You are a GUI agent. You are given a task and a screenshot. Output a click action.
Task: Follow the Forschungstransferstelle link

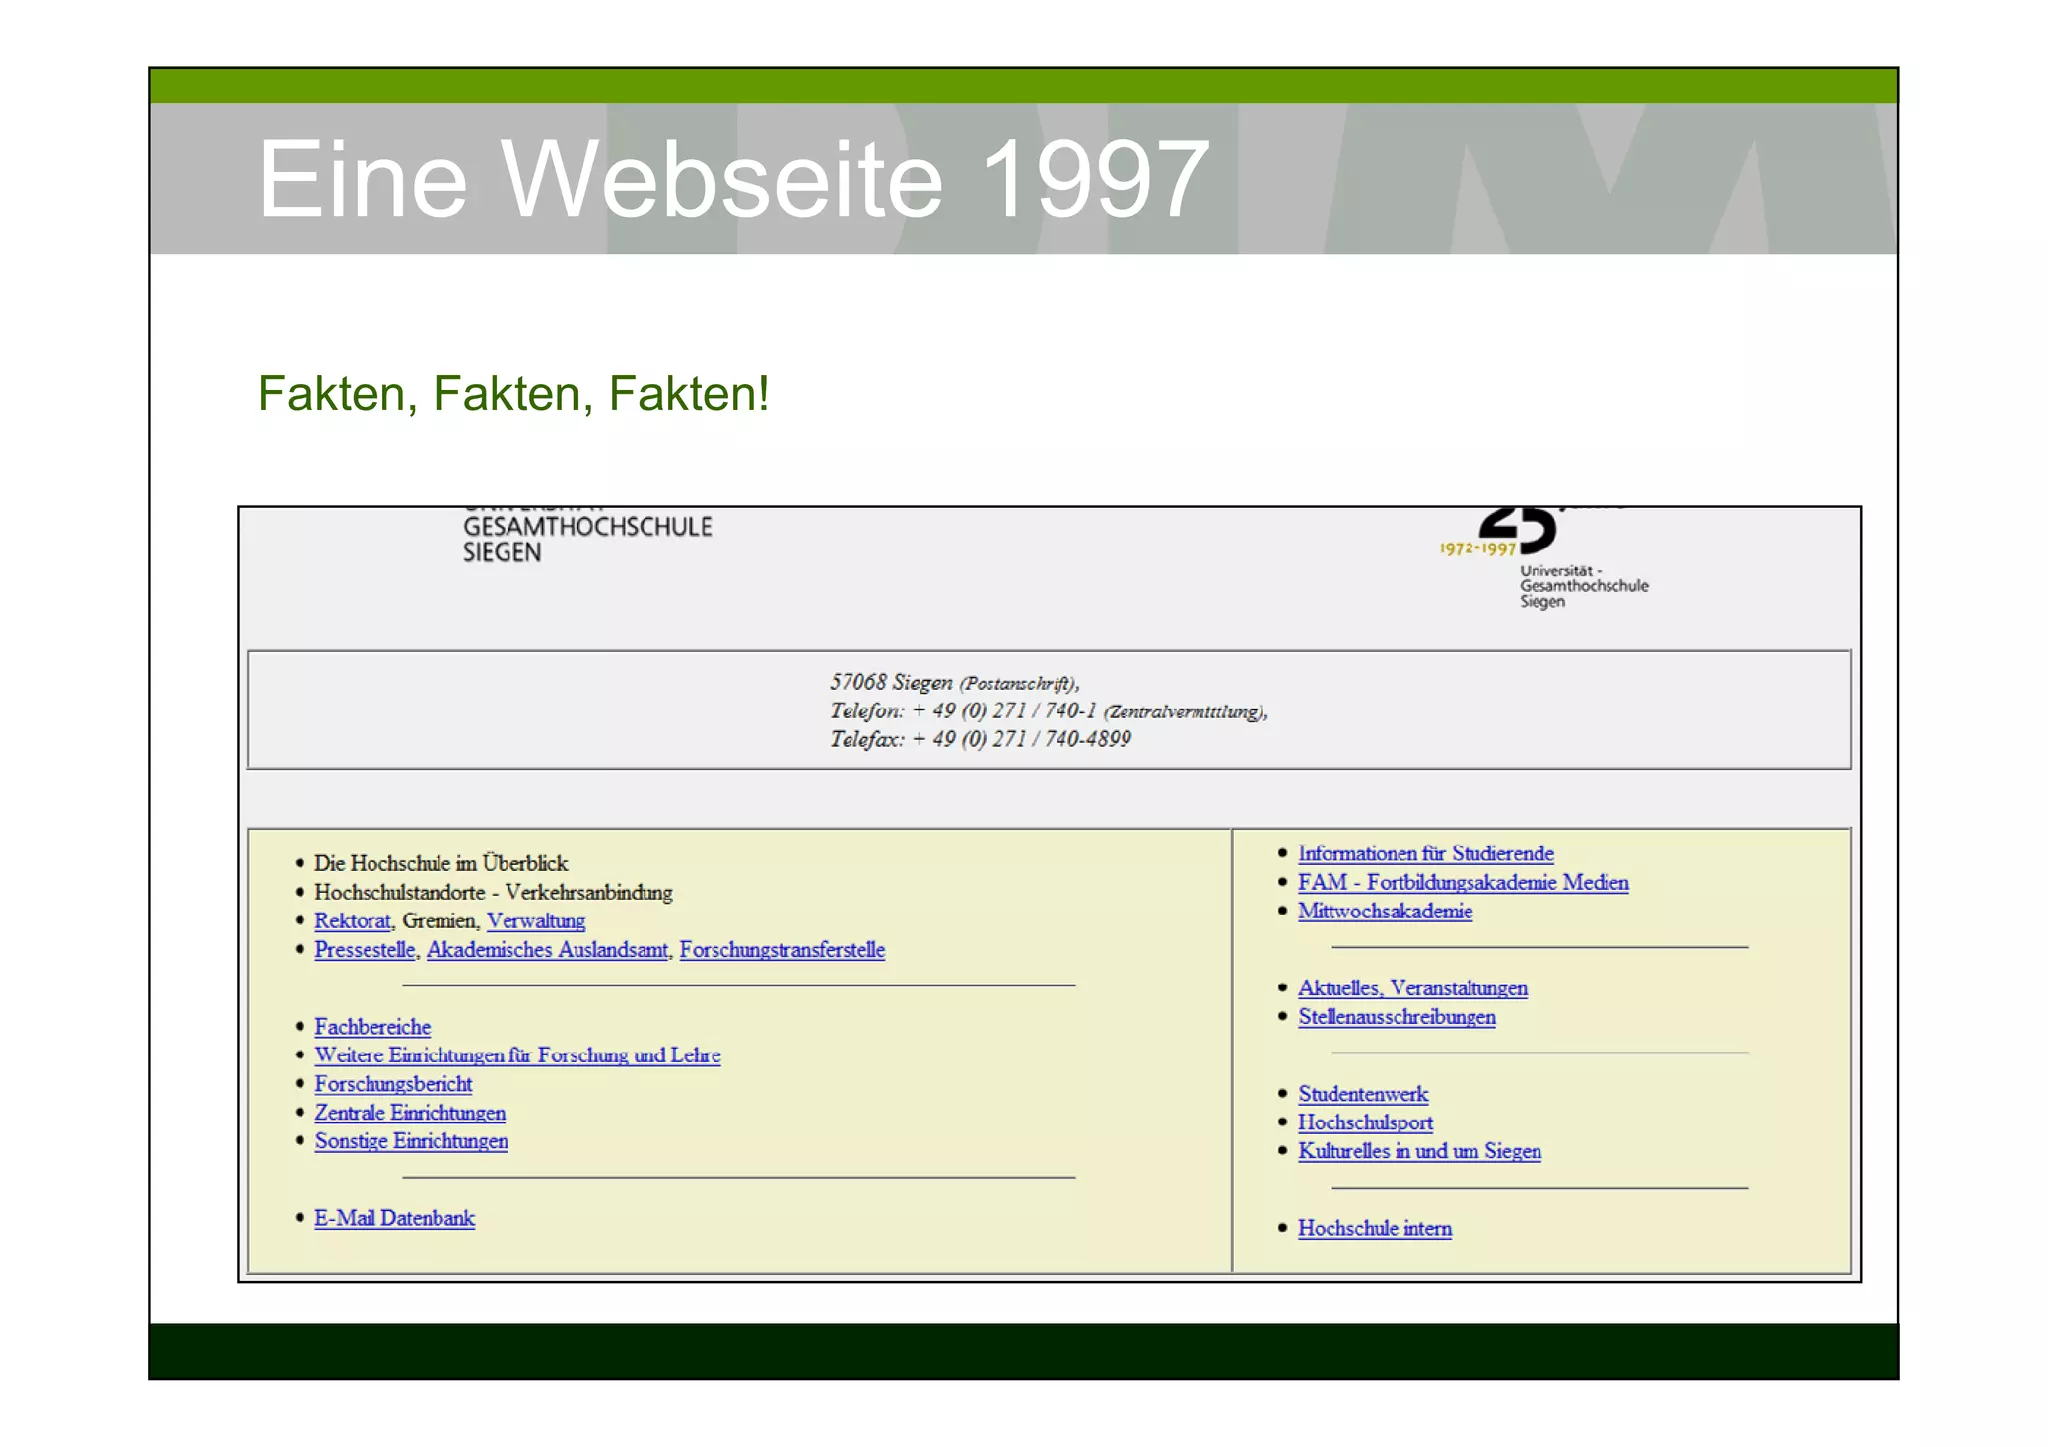(782, 950)
